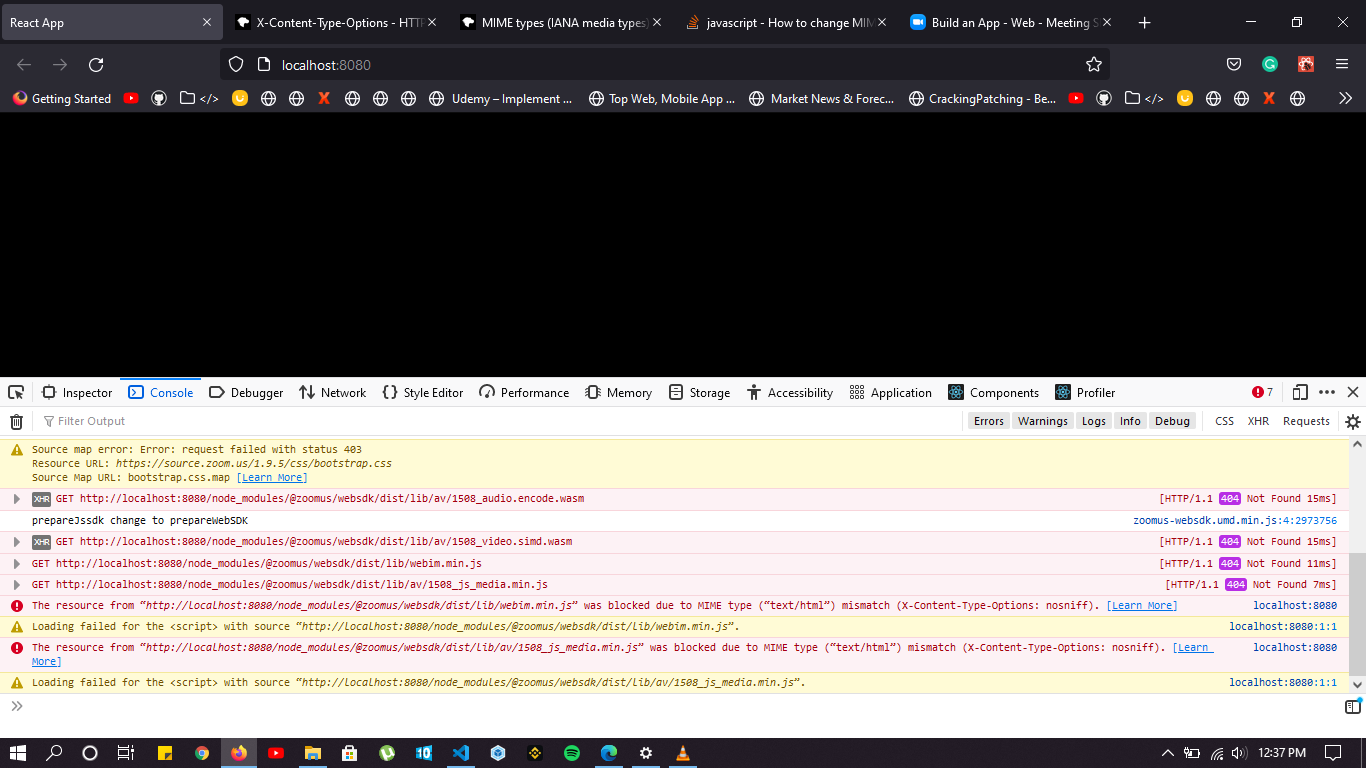Click the localhost:8080 address bar
The width and height of the screenshot is (1366, 768).
click(664, 64)
